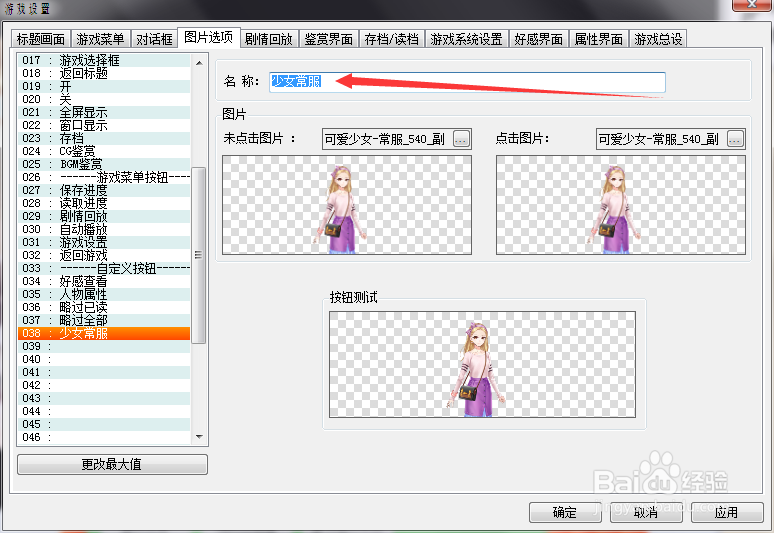Select list row 032 返回游戏

(104, 255)
